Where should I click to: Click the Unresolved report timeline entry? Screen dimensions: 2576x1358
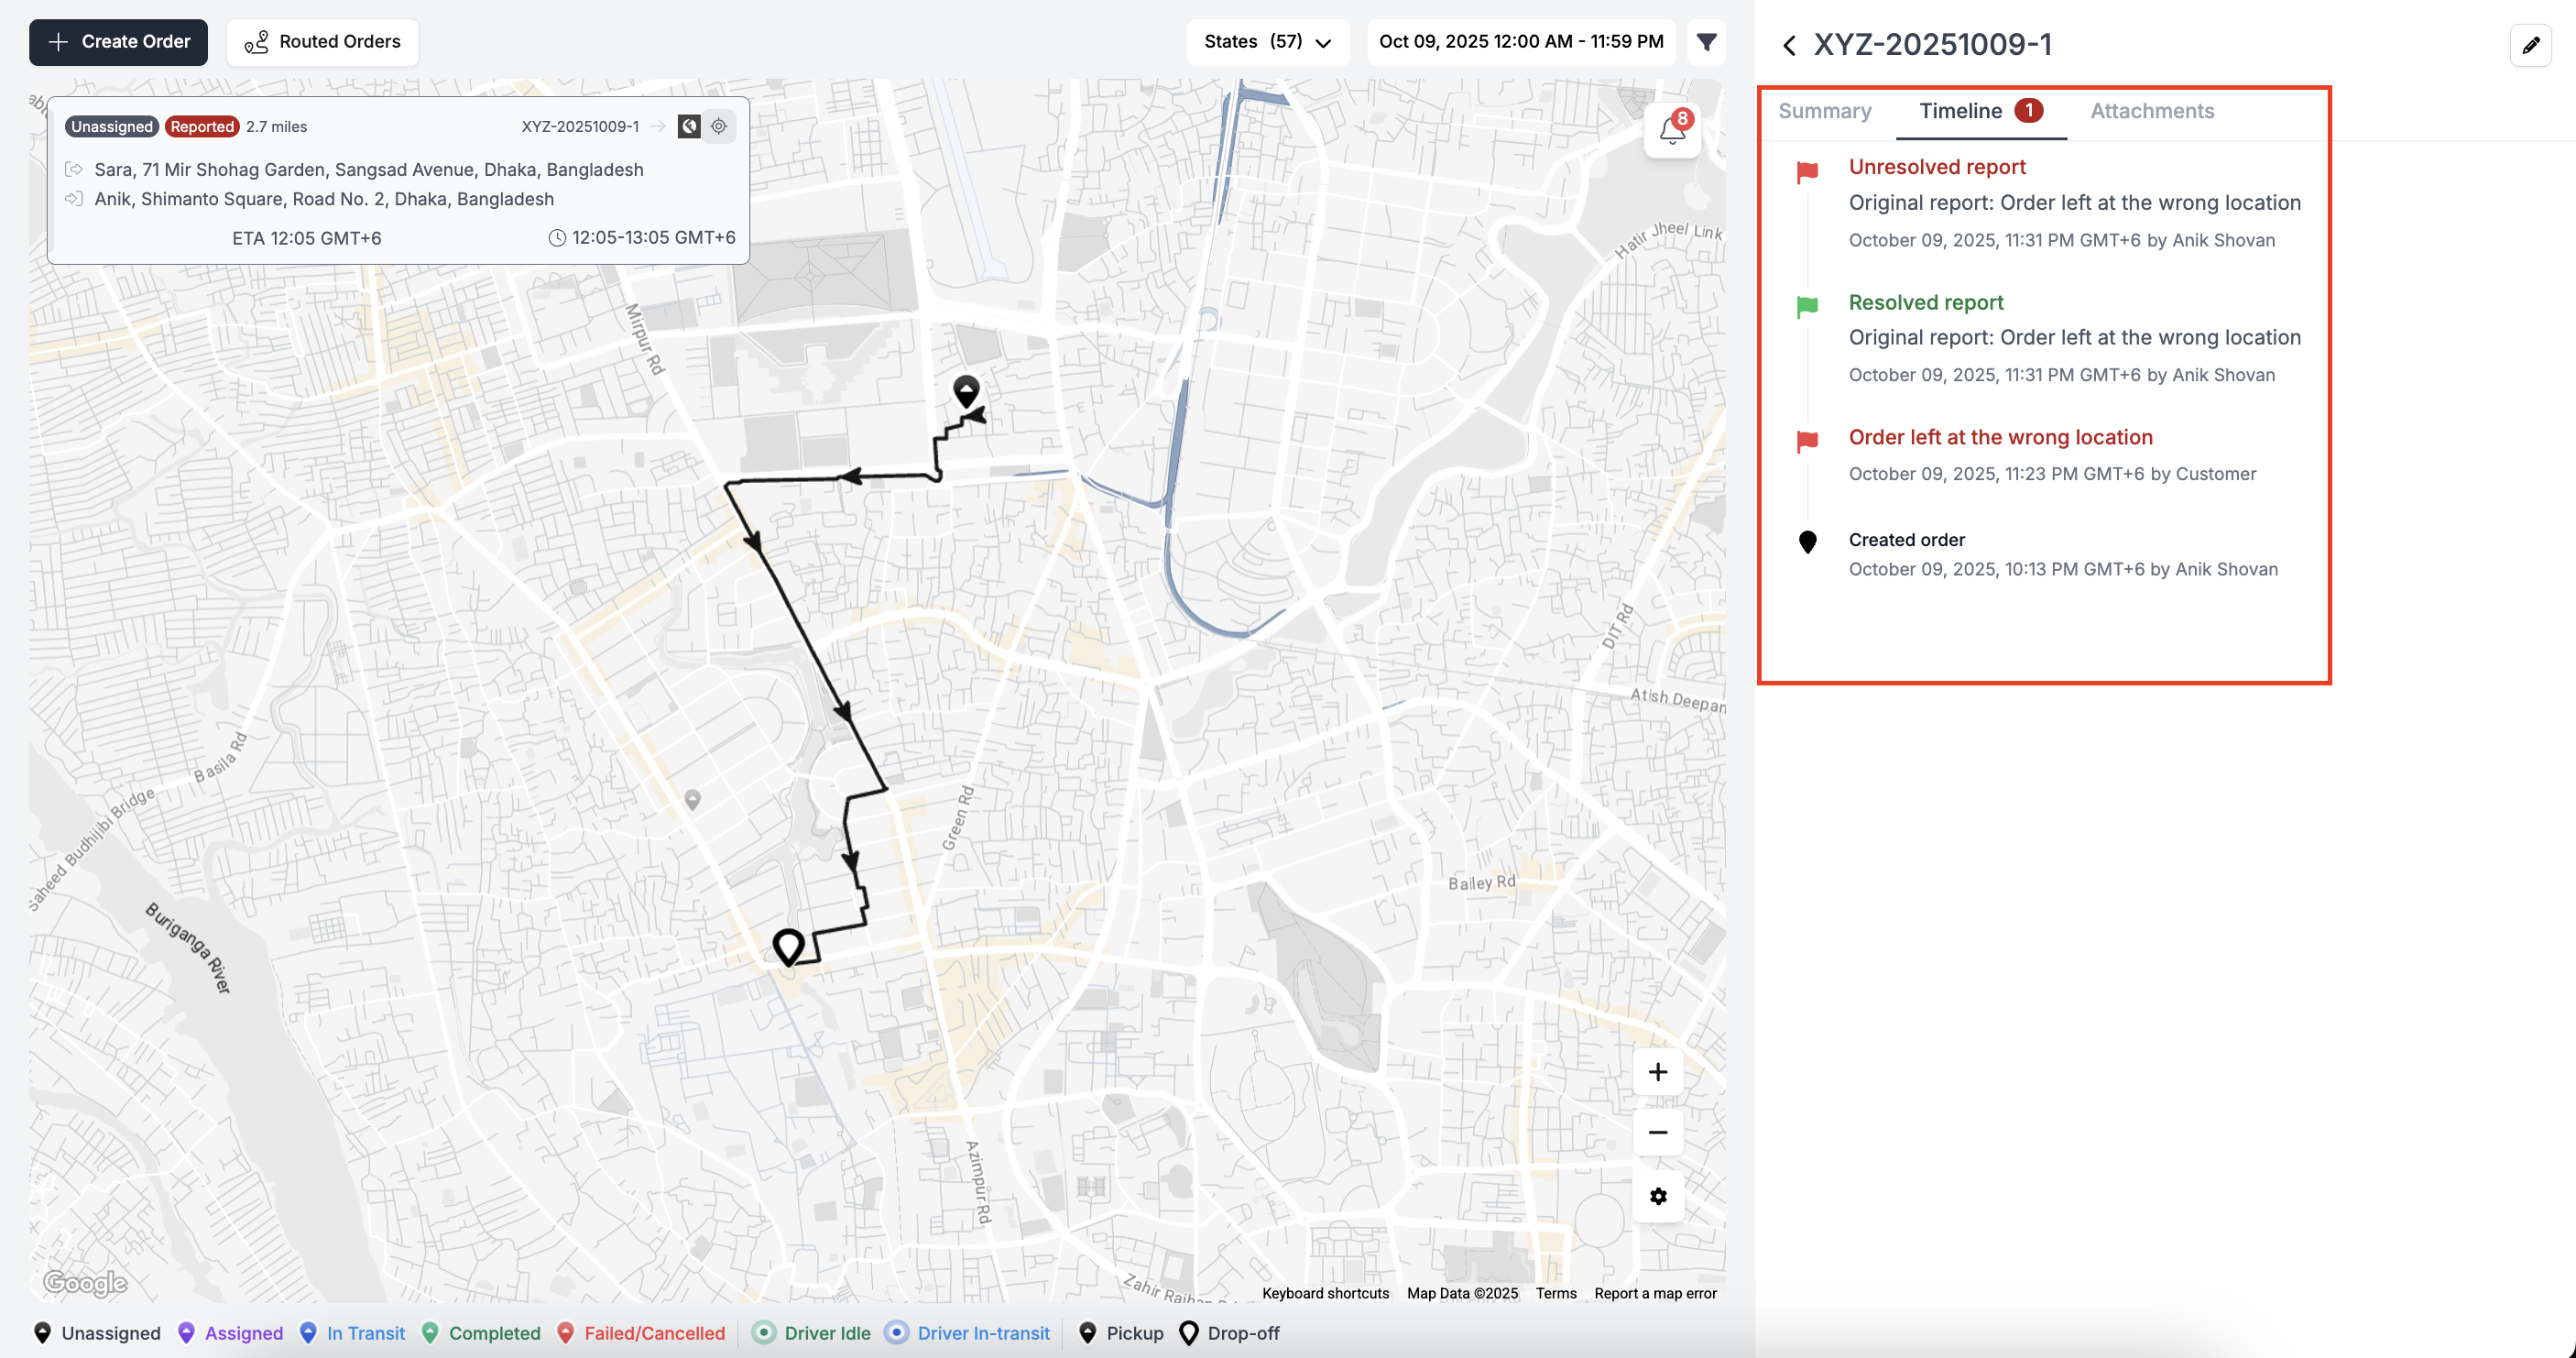click(1936, 167)
